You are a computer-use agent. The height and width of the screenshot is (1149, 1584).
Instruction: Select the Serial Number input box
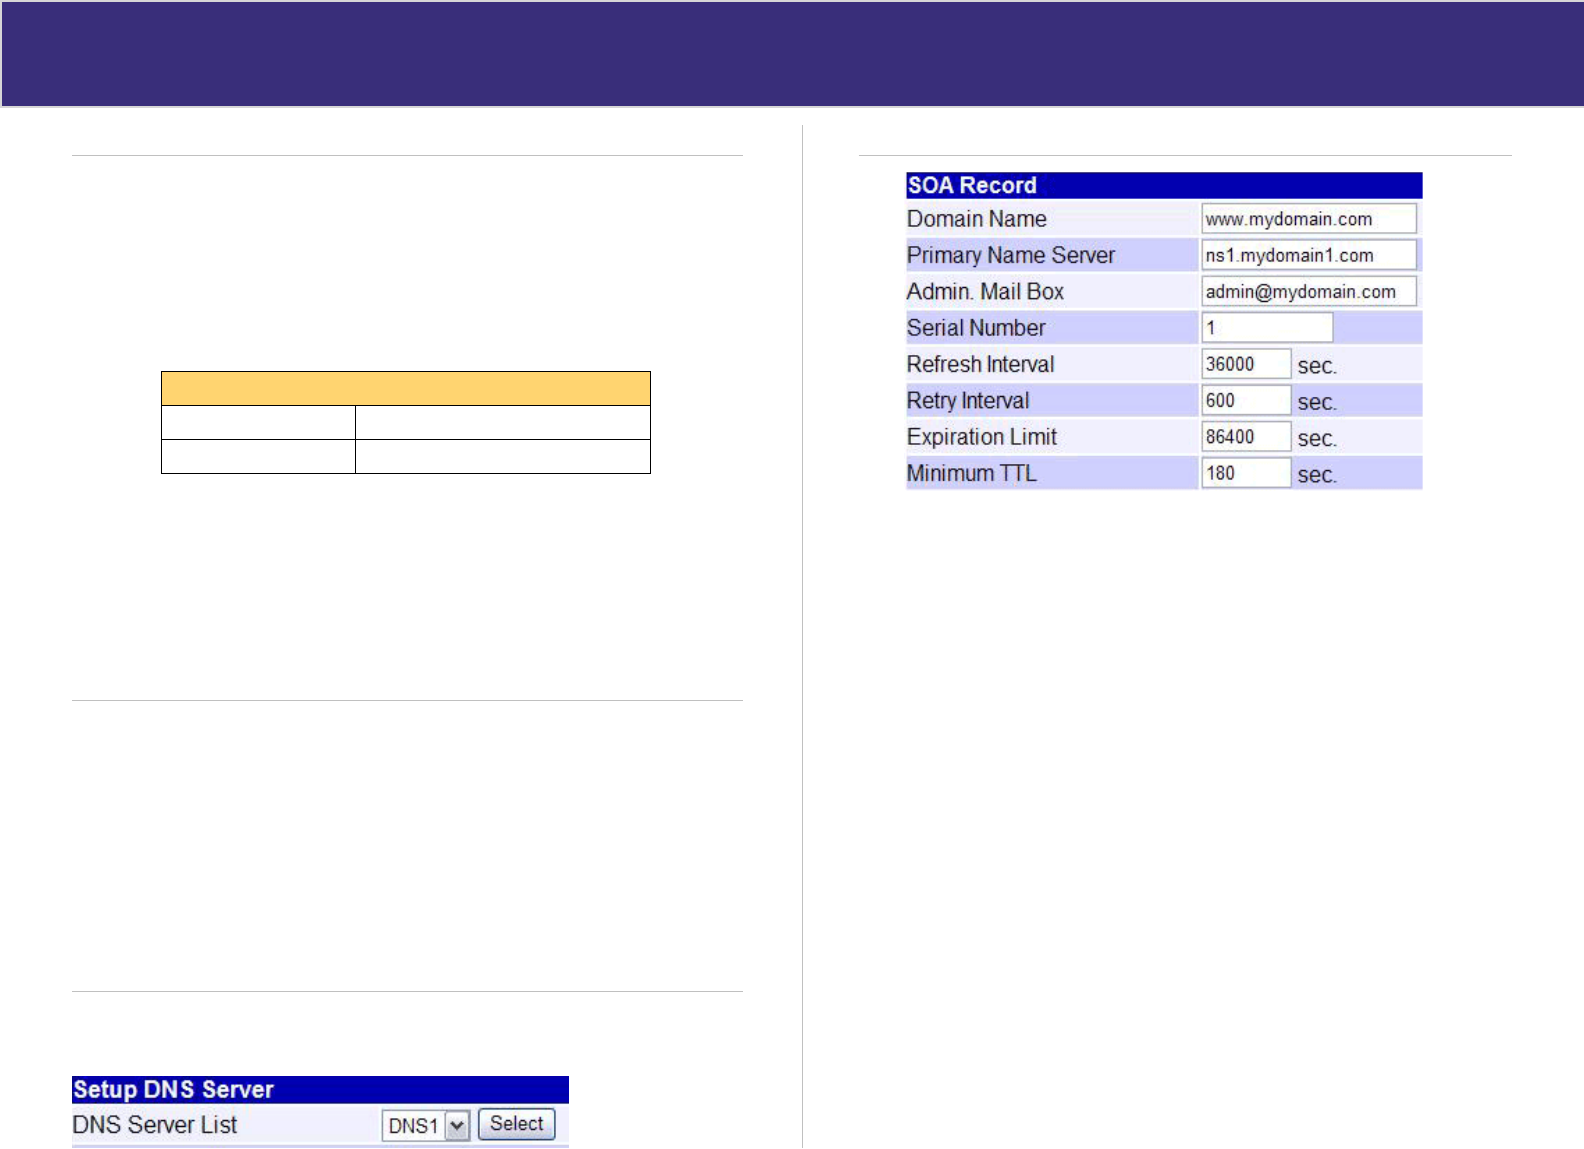tap(1266, 328)
